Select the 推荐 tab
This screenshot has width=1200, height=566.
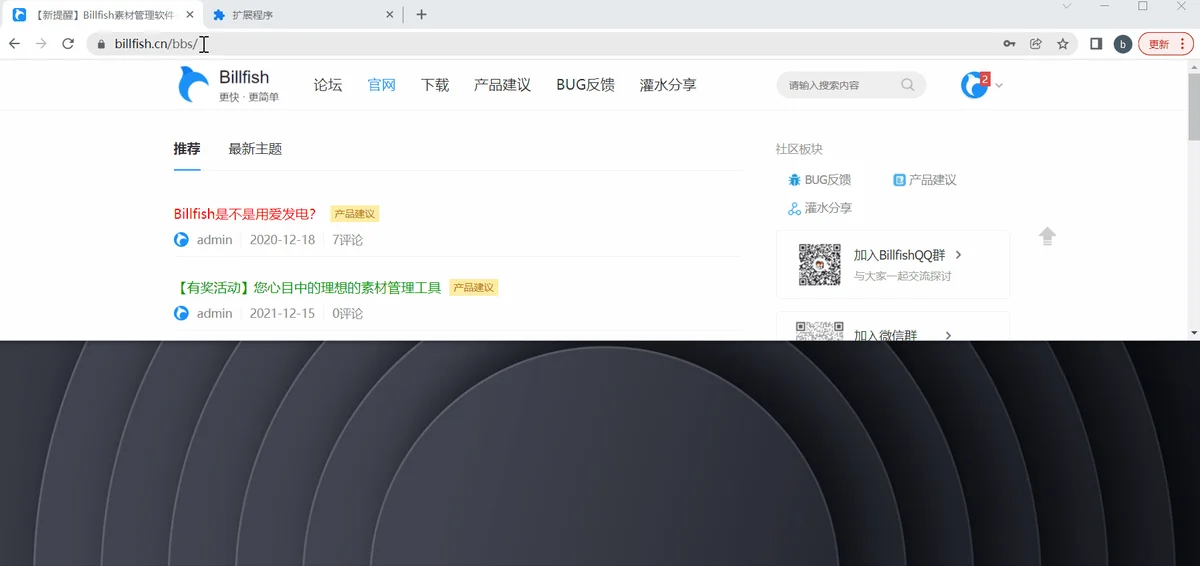[x=187, y=149]
